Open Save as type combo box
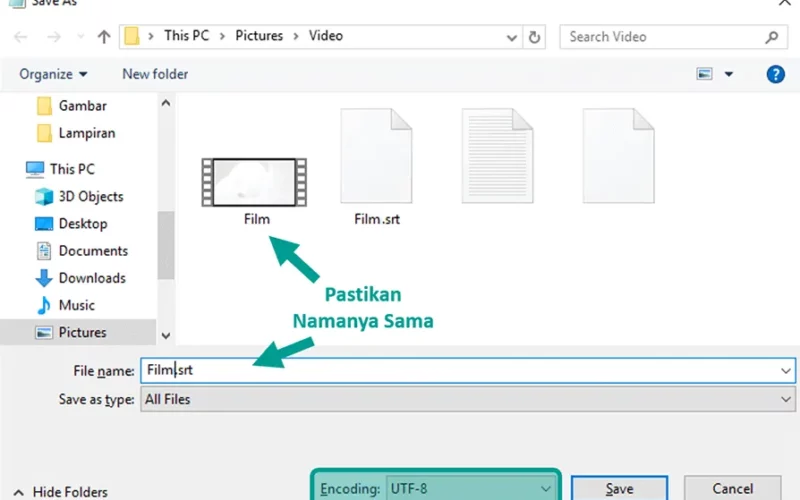Image resolution: width=800 pixels, height=500 pixels. (468, 399)
